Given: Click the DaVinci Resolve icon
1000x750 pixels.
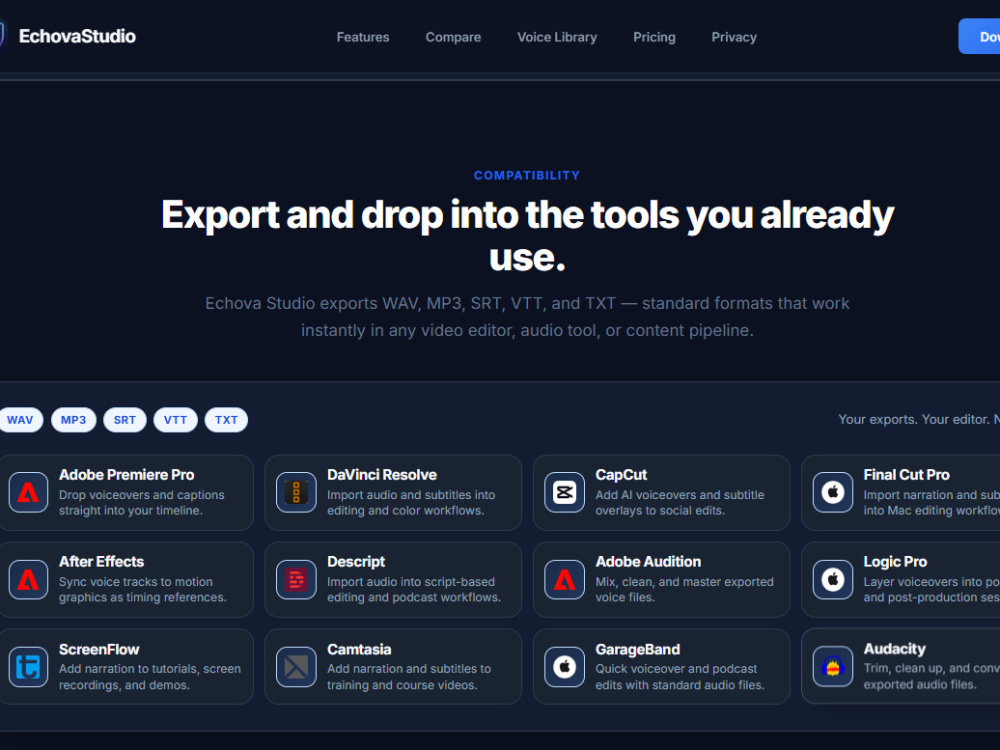Looking at the screenshot, I should (296, 492).
